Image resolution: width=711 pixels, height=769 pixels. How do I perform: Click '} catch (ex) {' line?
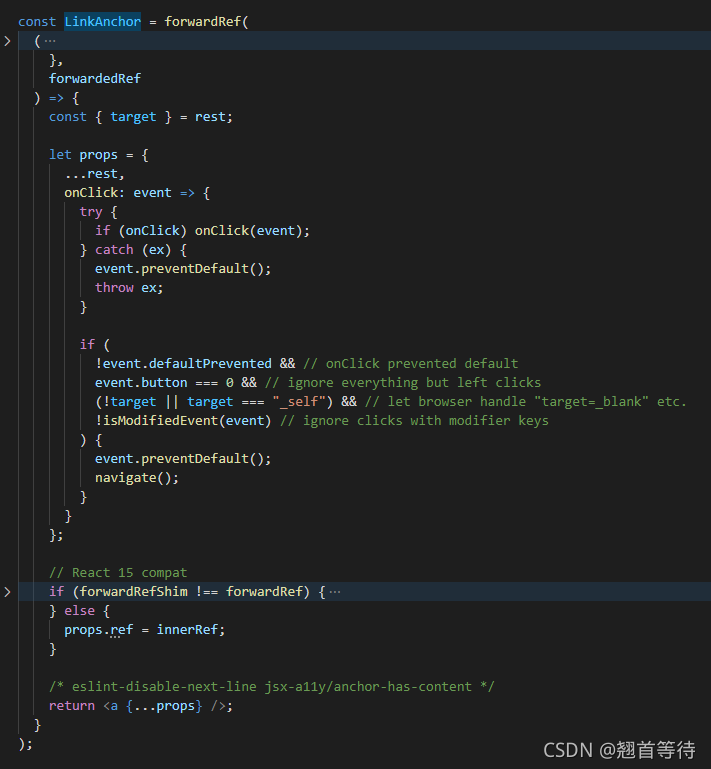tap(133, 250)
